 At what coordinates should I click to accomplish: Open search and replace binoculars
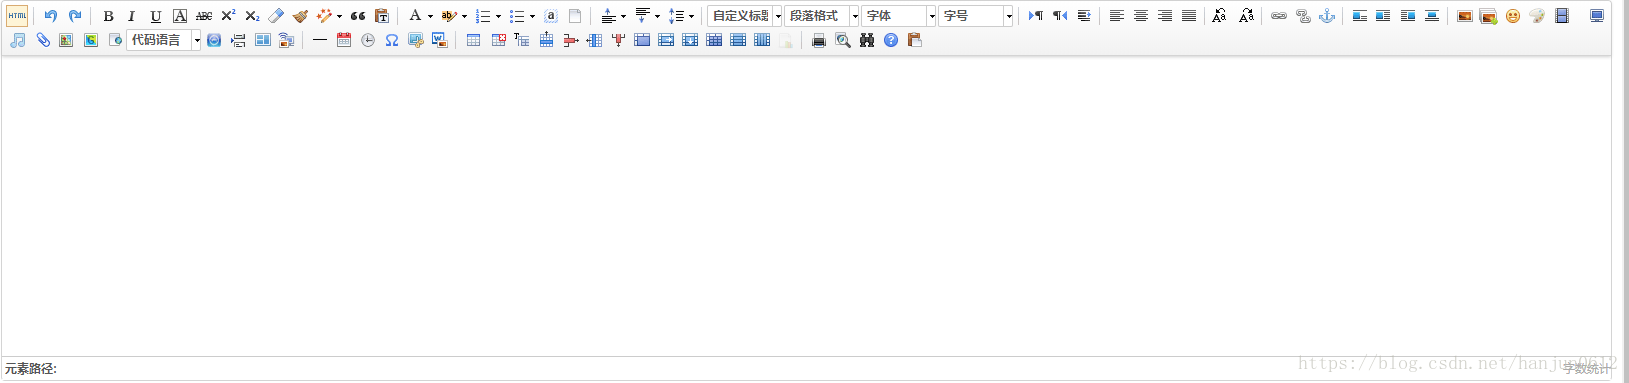click(x=867, y=40)
